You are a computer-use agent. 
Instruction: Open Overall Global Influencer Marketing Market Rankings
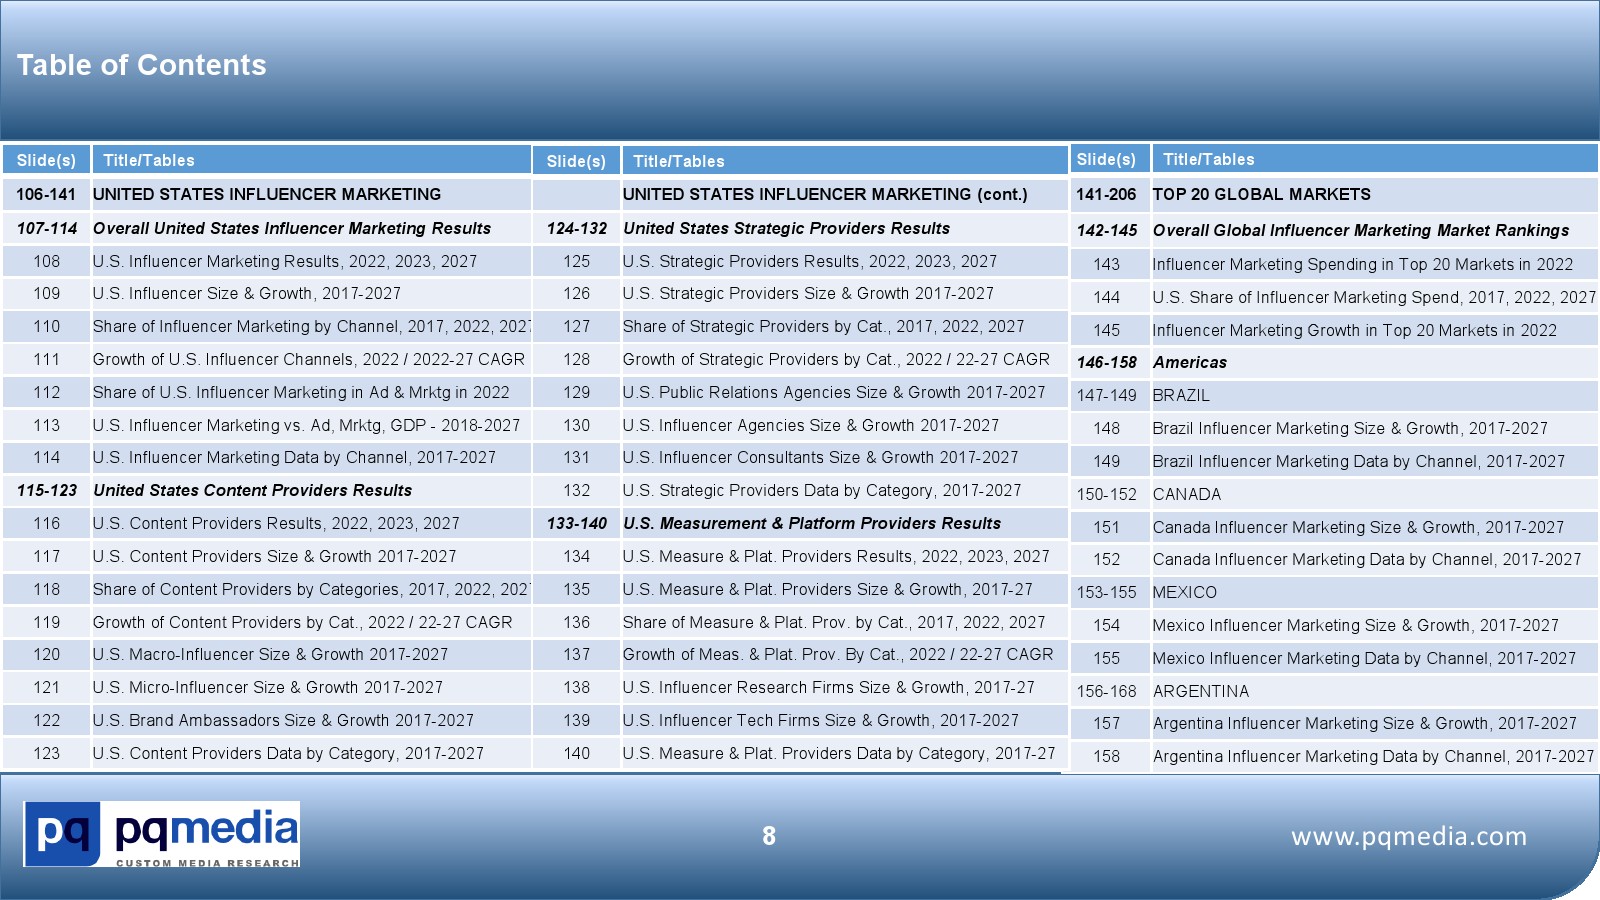tap(1360, 230)
